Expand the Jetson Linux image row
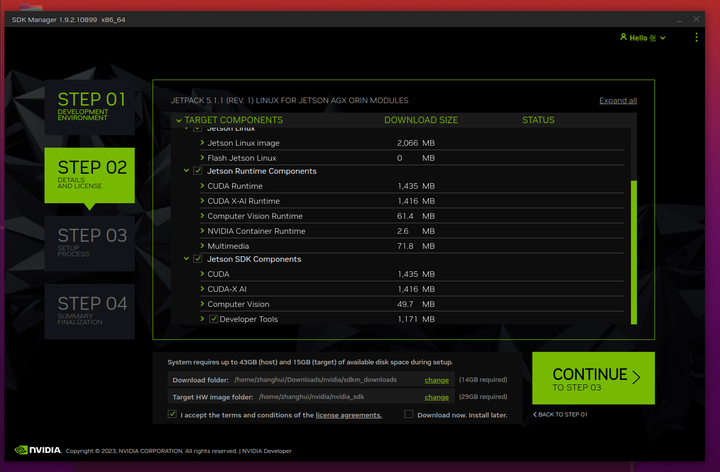Image resolution: width=720 pixels, height=472 pixels. [202, 143]
